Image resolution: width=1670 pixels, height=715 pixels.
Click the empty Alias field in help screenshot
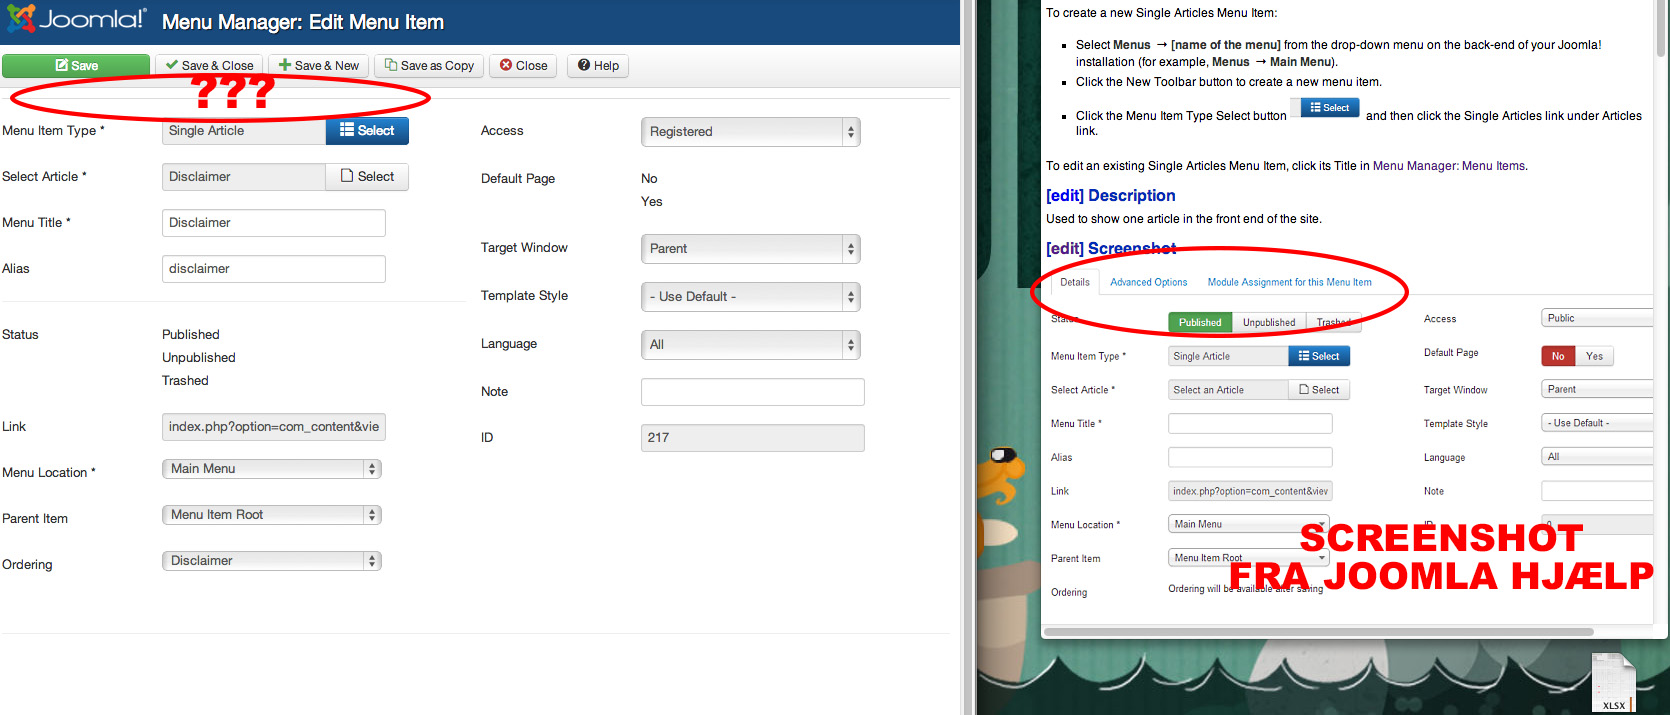click(x=1250, y=458)
